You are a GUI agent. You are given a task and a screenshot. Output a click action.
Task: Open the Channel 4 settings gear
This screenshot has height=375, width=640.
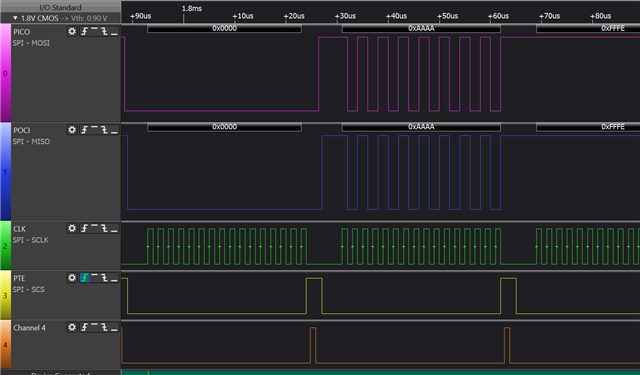[72, 327]
